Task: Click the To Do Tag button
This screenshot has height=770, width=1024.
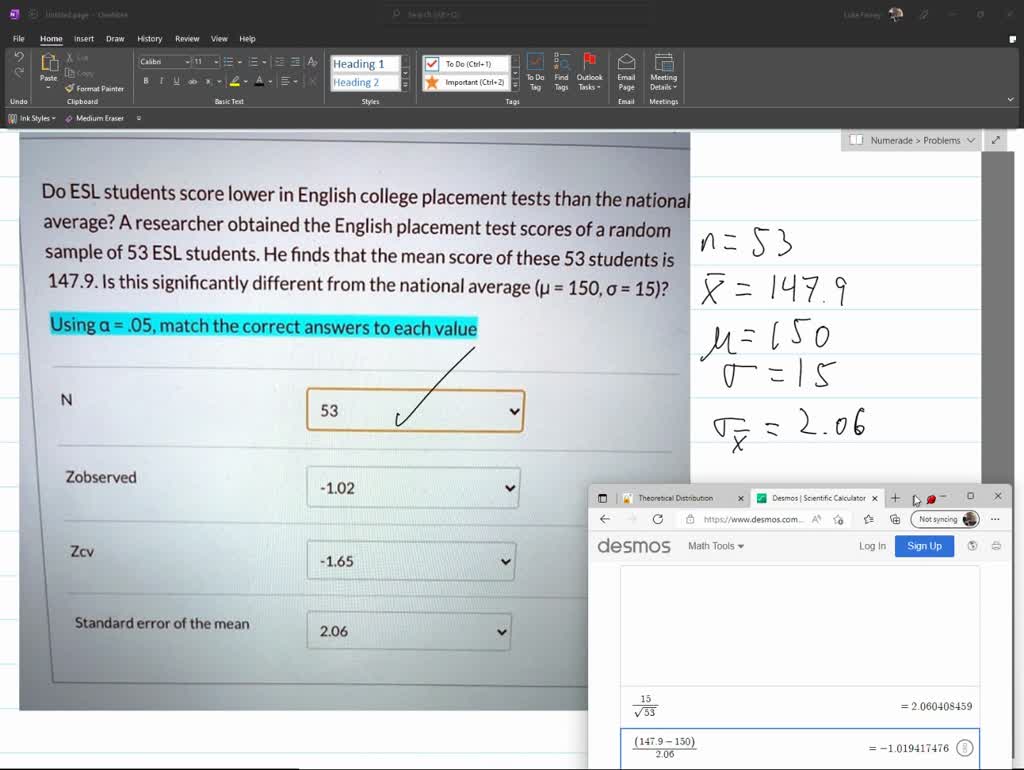Action: pyautogui.click(x=535, y=72)
